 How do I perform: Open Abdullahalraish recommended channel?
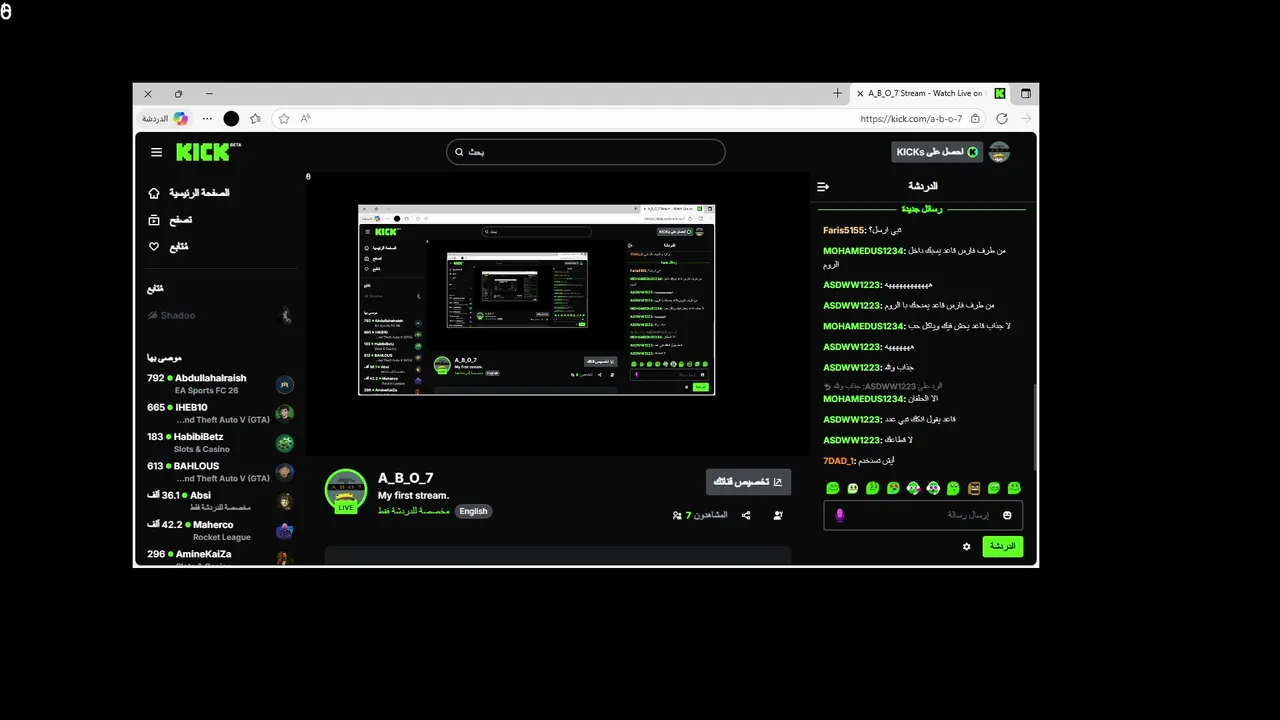point(220,383)
